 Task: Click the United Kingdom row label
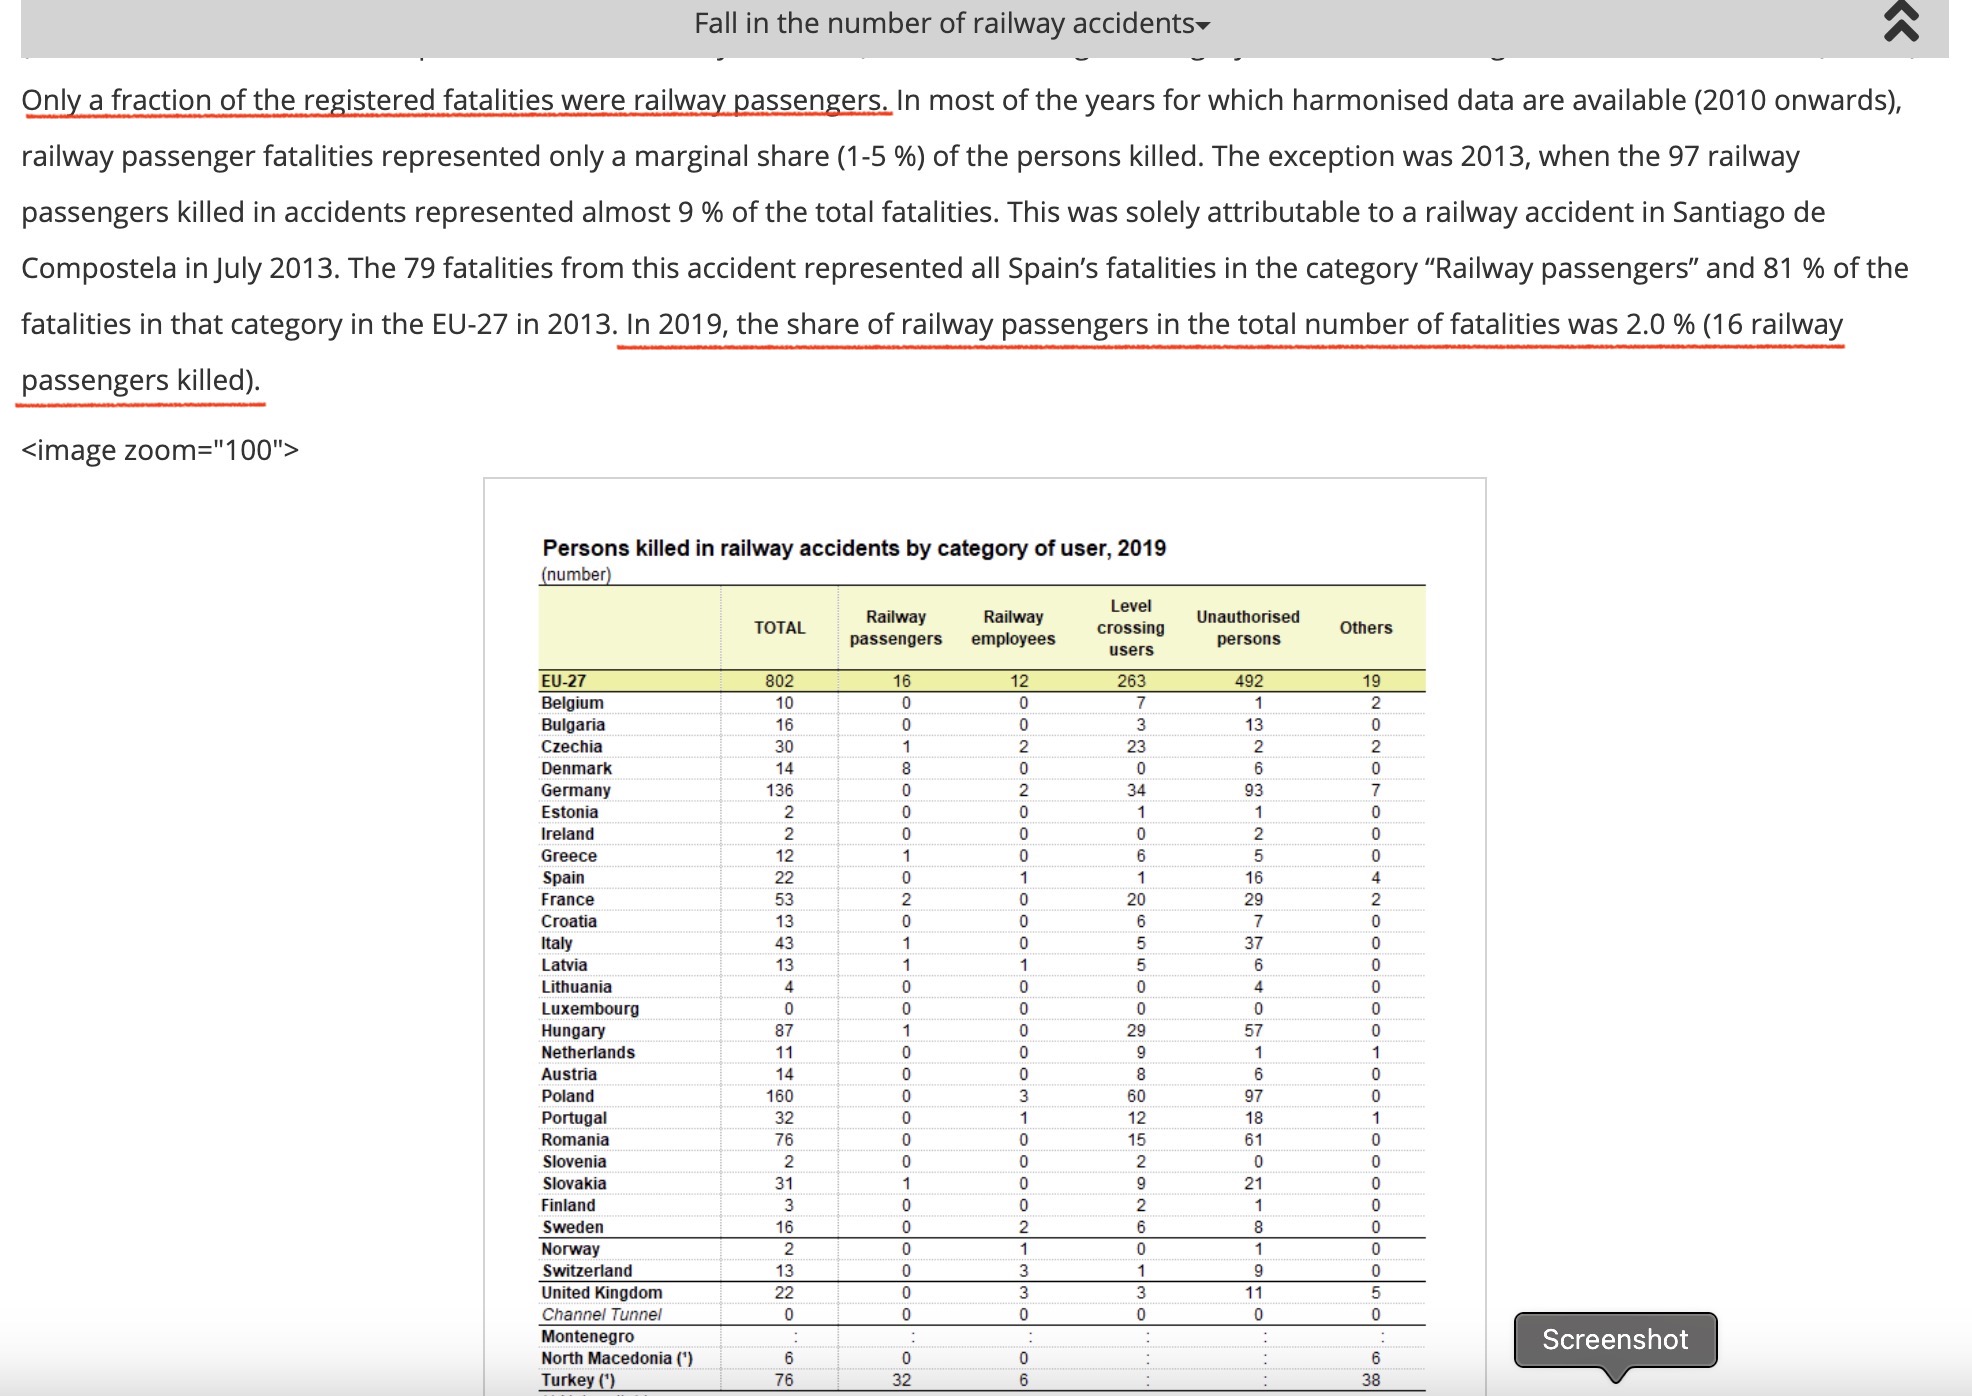pos(602,1293)
